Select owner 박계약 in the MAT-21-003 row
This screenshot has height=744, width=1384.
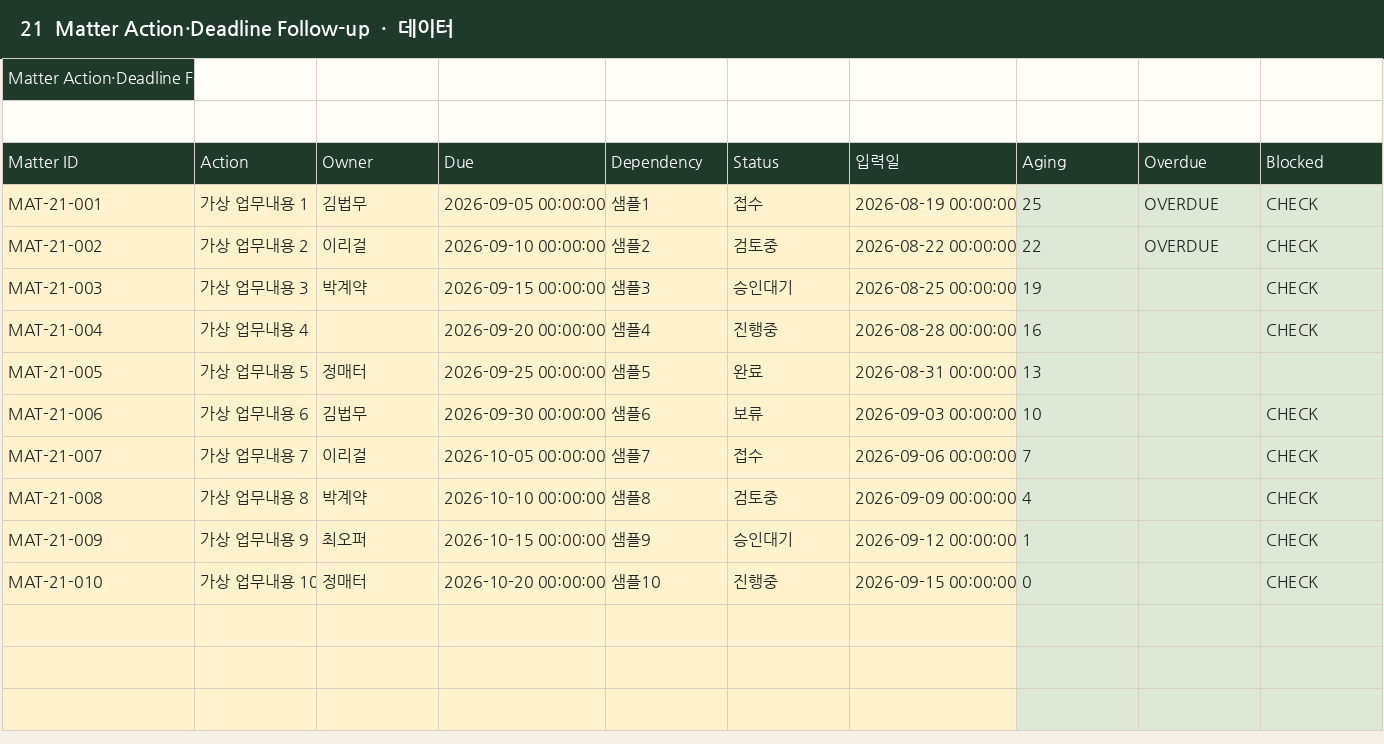(x=377, y=289)
